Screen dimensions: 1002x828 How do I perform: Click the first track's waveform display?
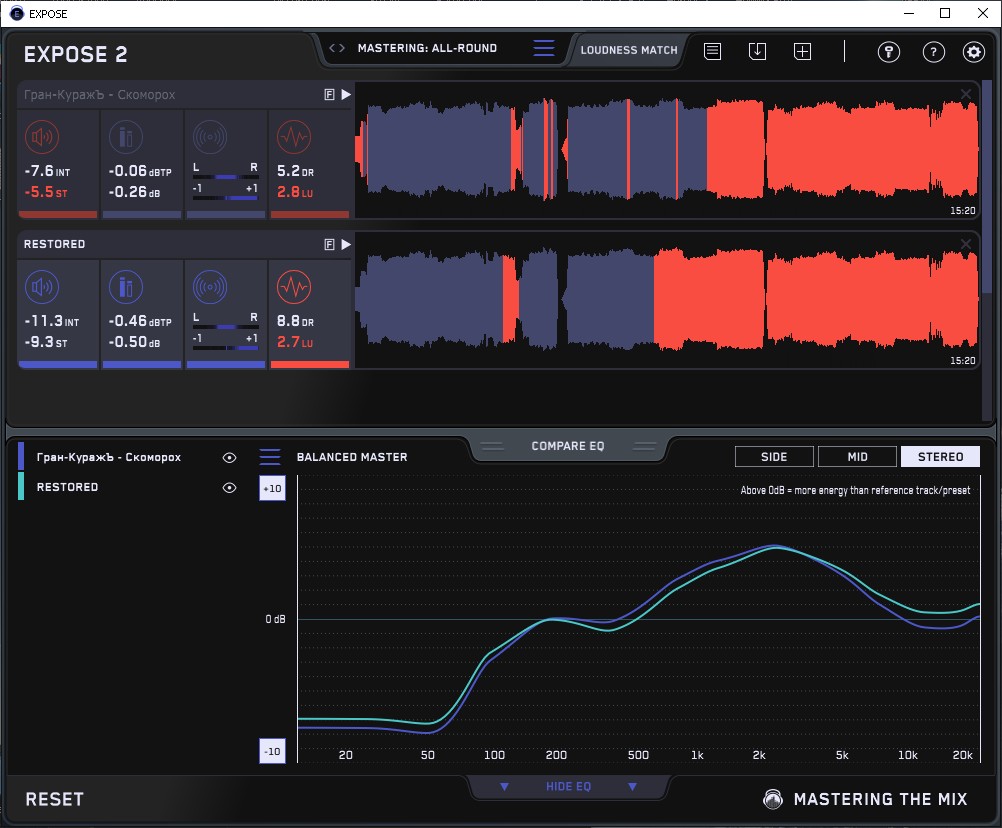[668, 150]
